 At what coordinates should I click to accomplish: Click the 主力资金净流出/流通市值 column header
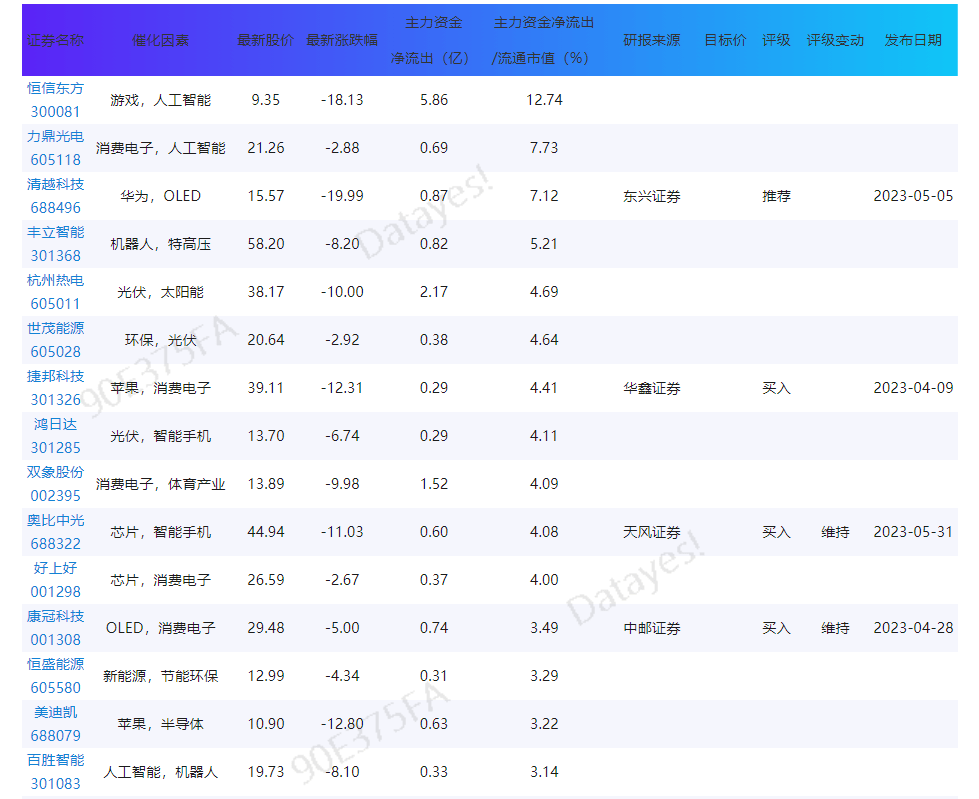(x=544, y=41)
